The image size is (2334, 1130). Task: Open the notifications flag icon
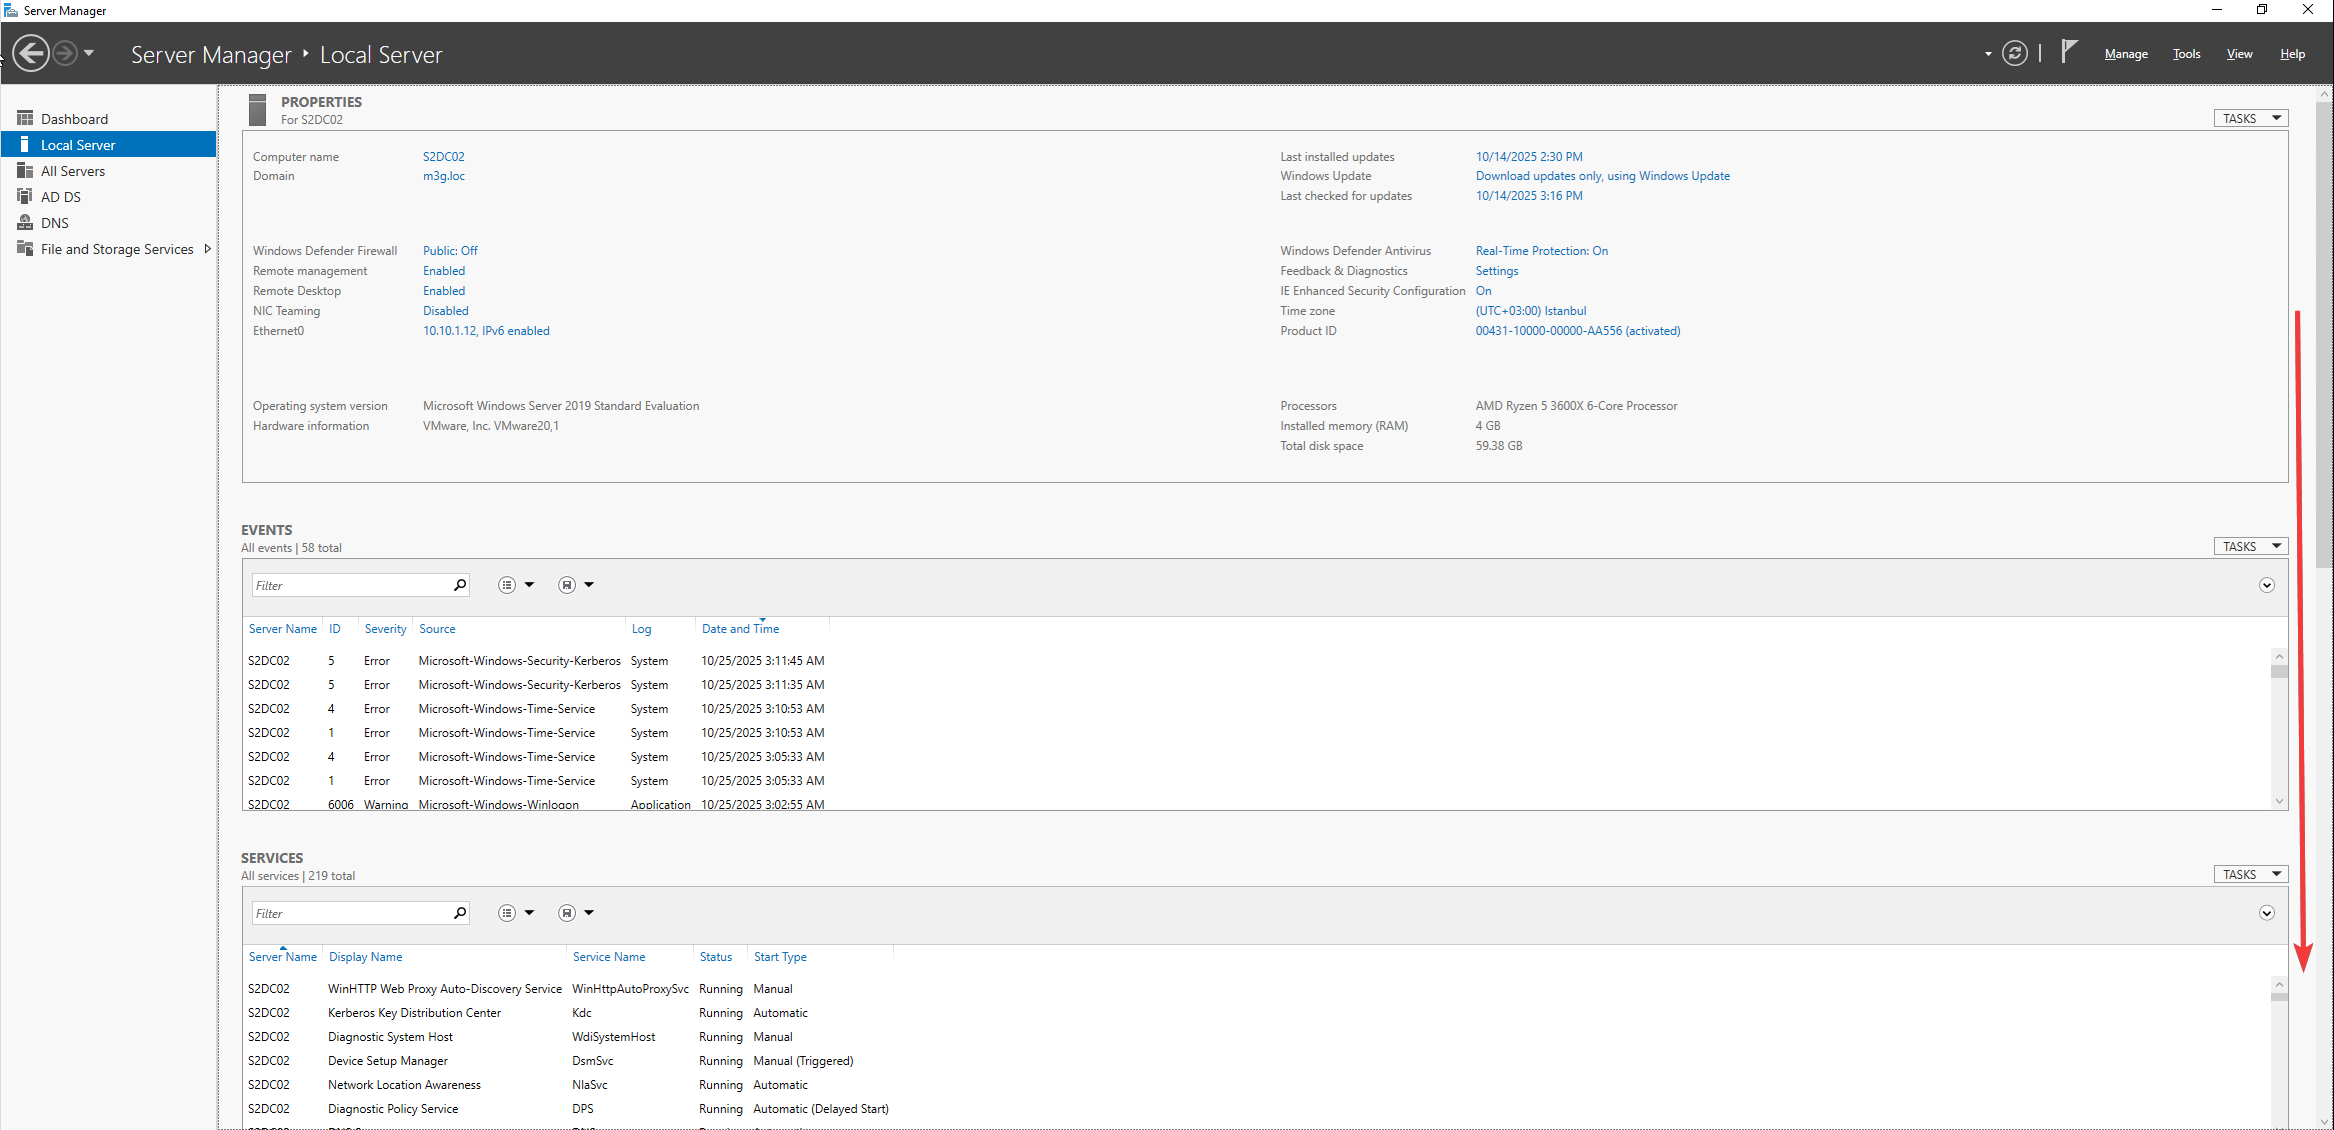point(2069,52)
